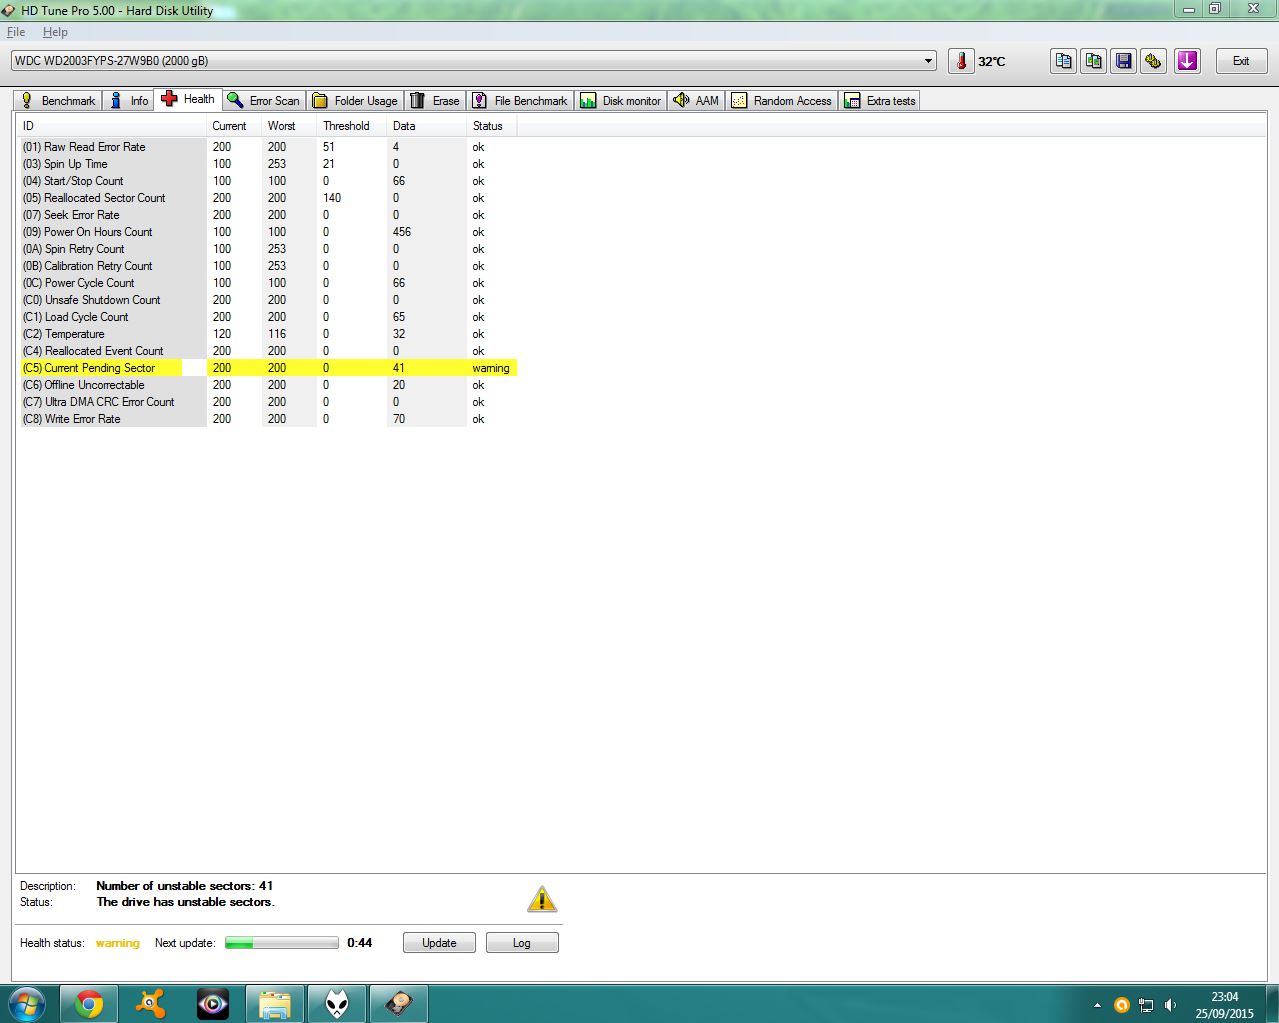Open the Folder Usage tab
This screenshot has width=1279, height=1023.
pyautogui.click(x=355, y=100)
